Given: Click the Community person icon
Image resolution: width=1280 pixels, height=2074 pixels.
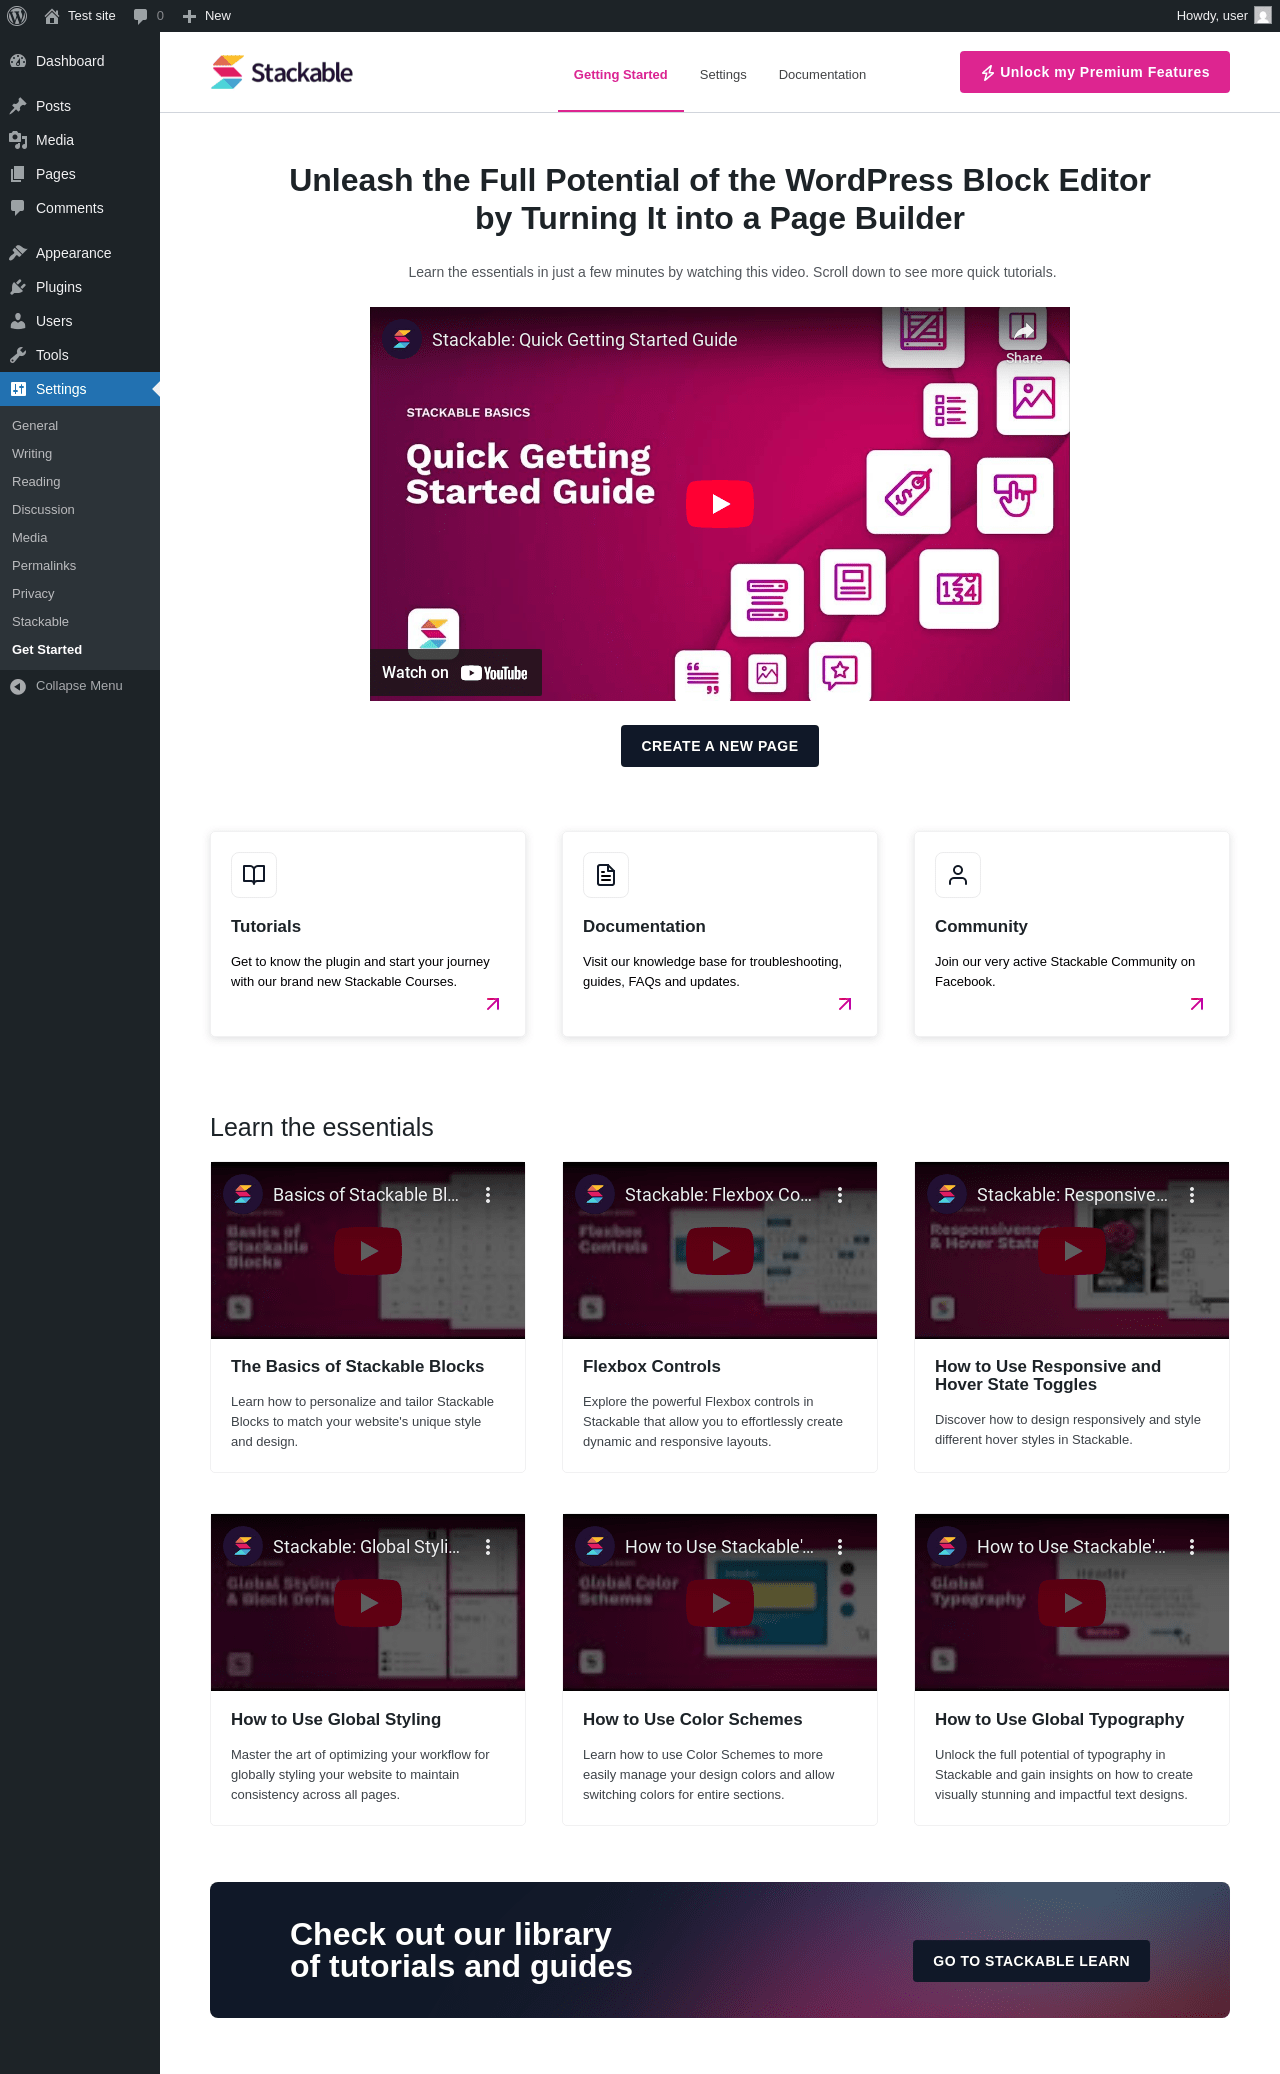Looking at the screenshot, I should [958, 875].
